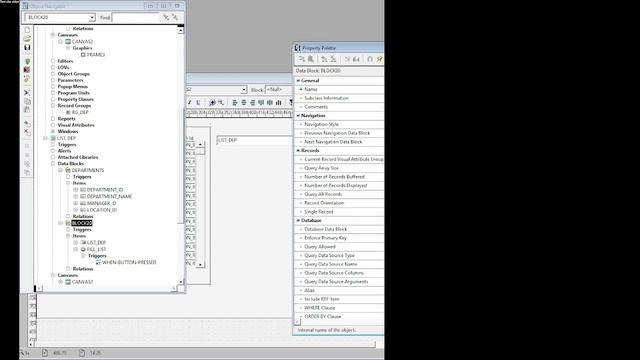Viewport: 640px width, 360px height.
Task: Click the Run Form Debug icon in navigator toolbar
Action: pyautogui.click(x=27, y=70)
